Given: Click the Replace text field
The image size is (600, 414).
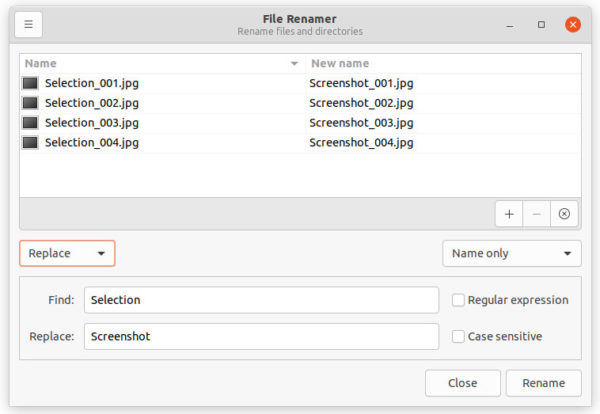Looking at the screenshot, I should tap(261, 337).
